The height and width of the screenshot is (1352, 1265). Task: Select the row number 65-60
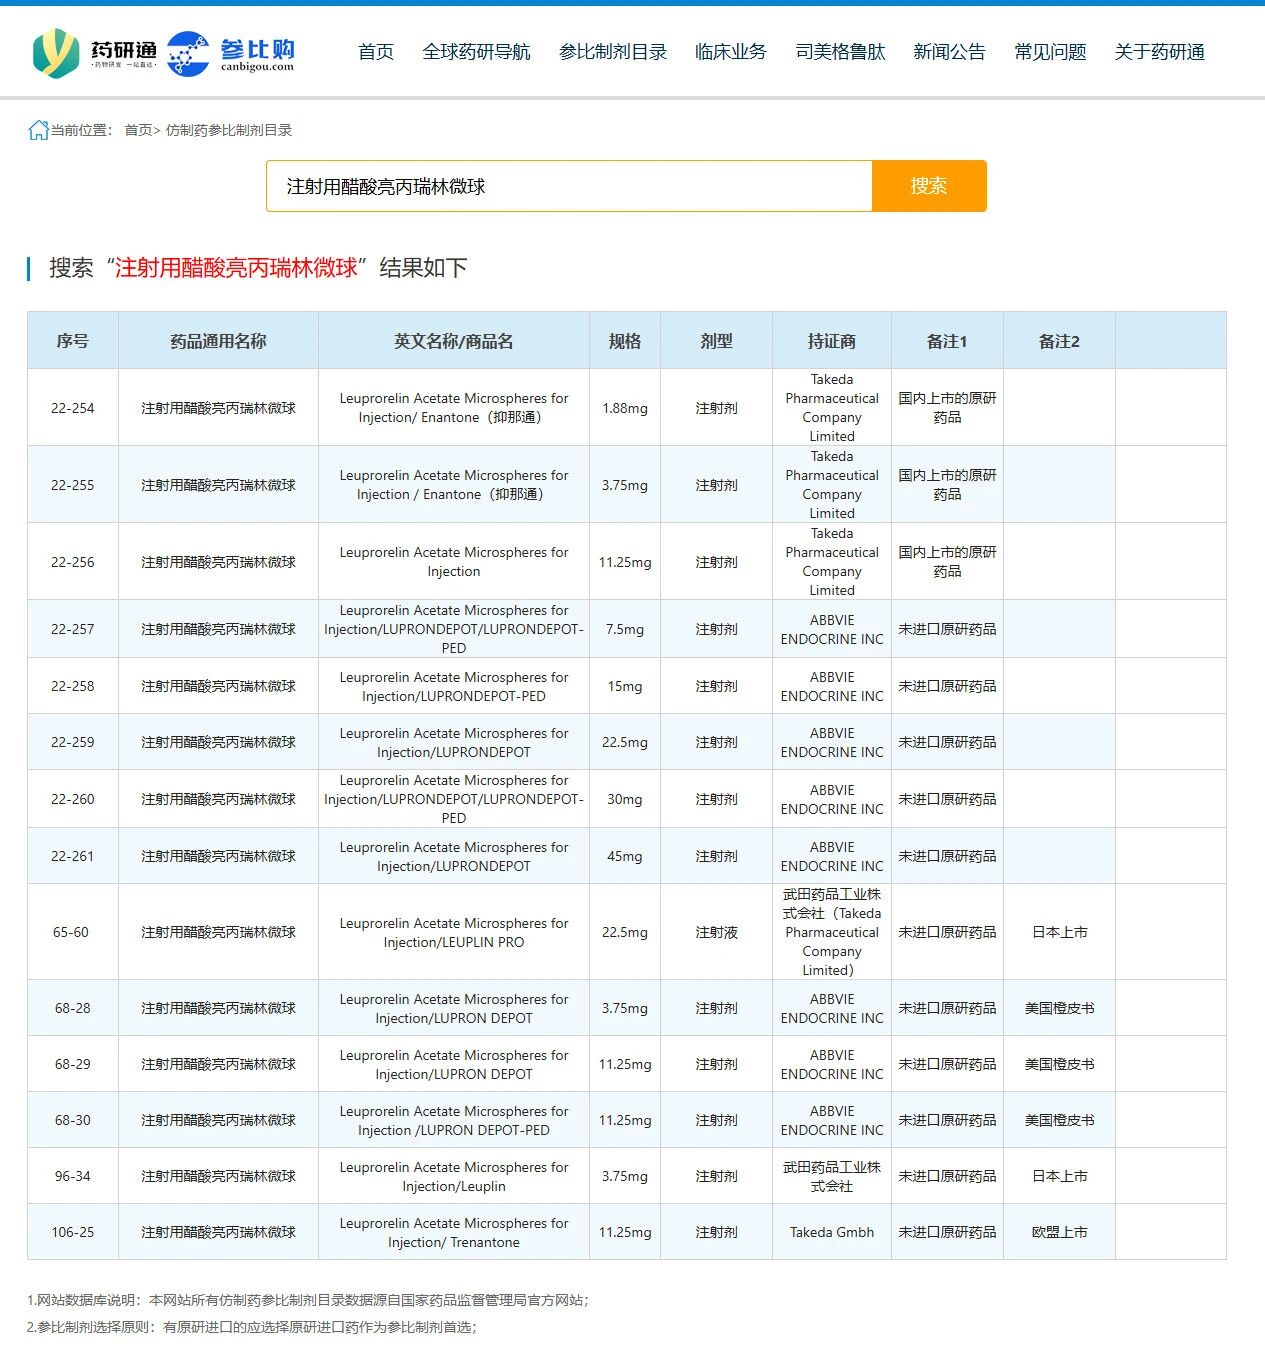click(71, 932)
